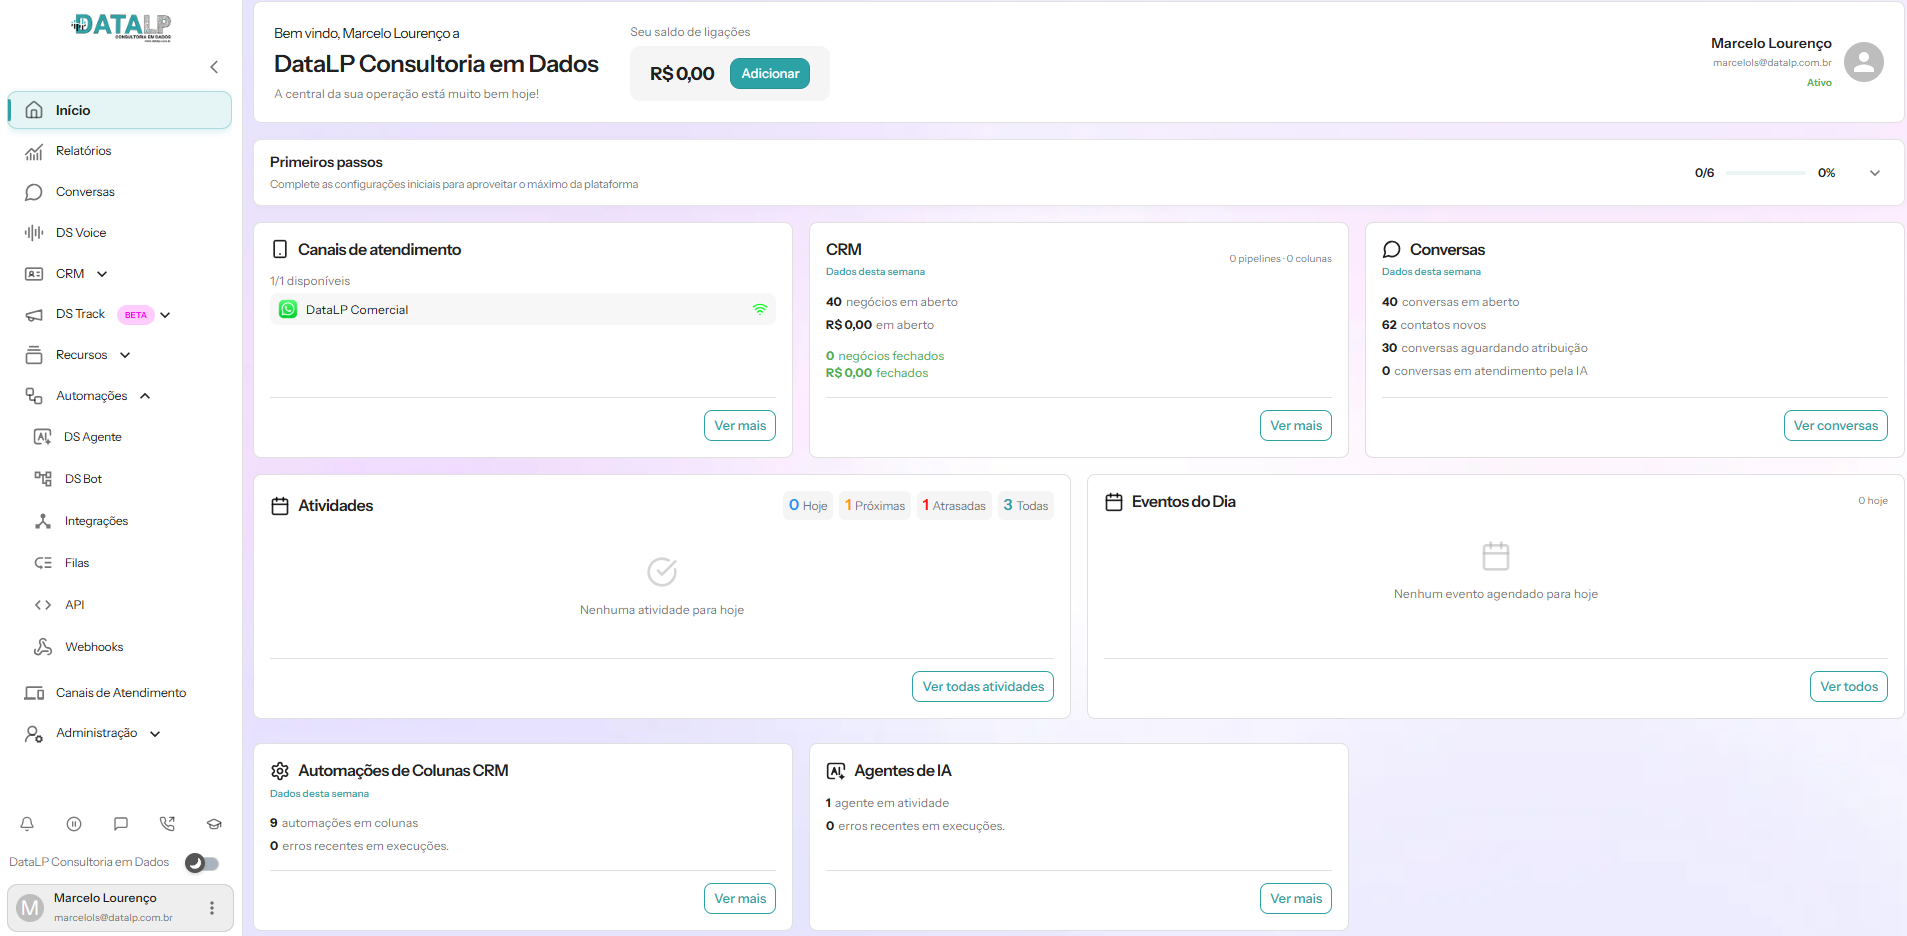The height and width of the screenshot is (936, 1907).
Task: Expand the Recursos submenu chevron
Action: [x=125, y=355]
